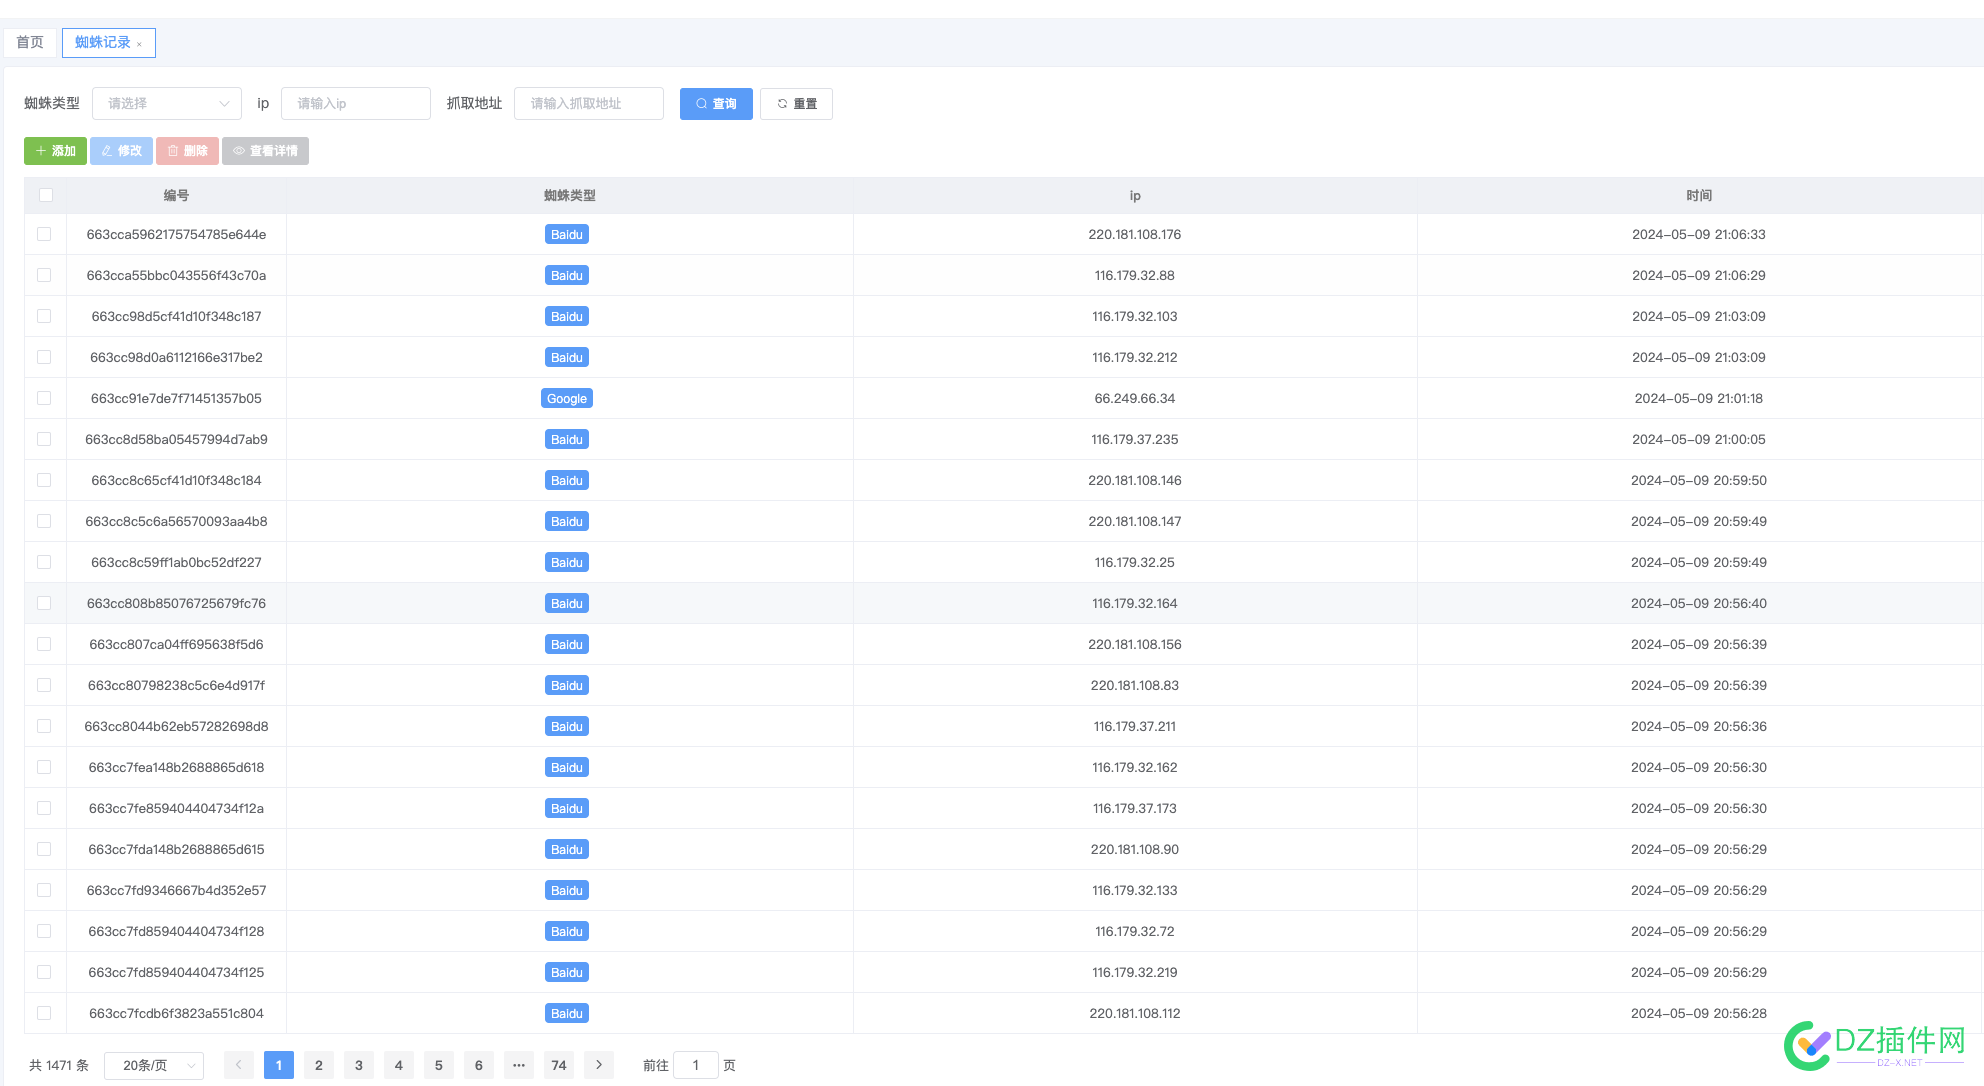Viewport: 1984px width, 1086px height.
Task: Open the 首页 tab
Action: click(30, 42)
